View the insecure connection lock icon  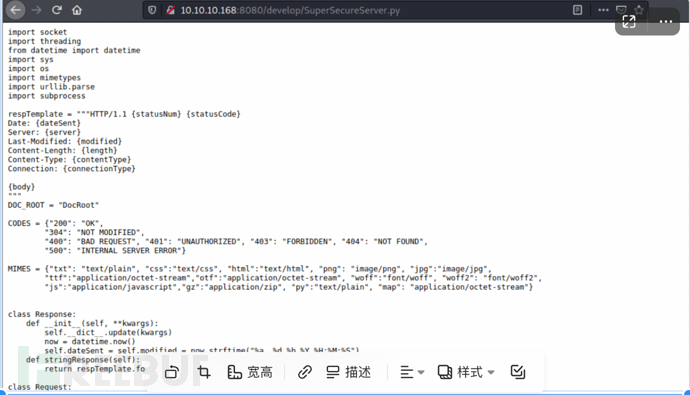(x=170, y=10)
